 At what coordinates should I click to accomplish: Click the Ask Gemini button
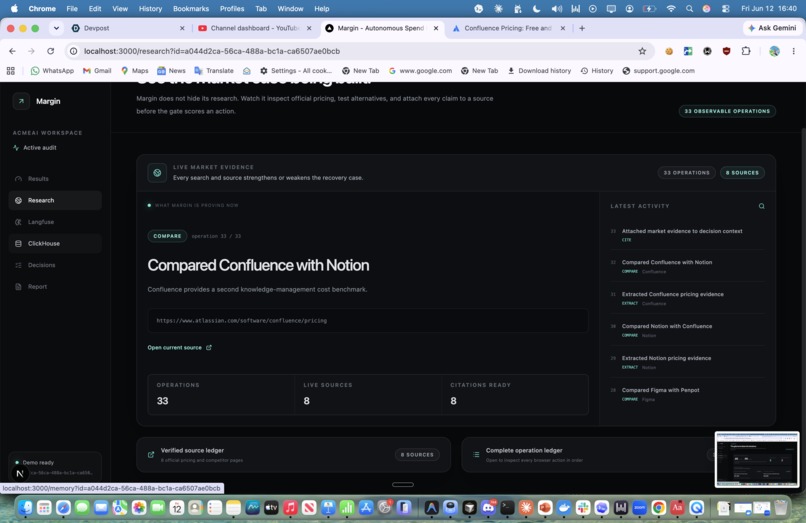point(772,28)
